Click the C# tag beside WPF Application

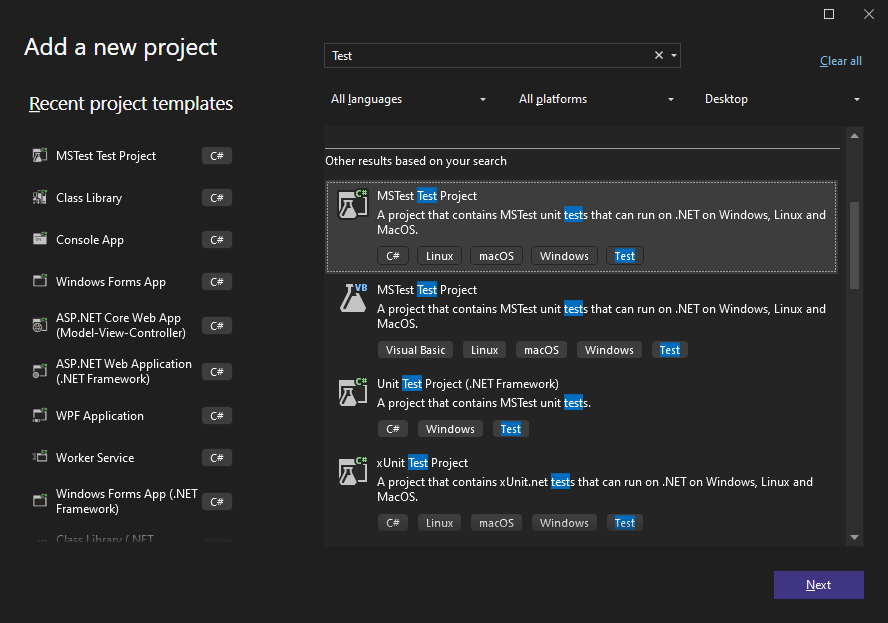(217, 416)
